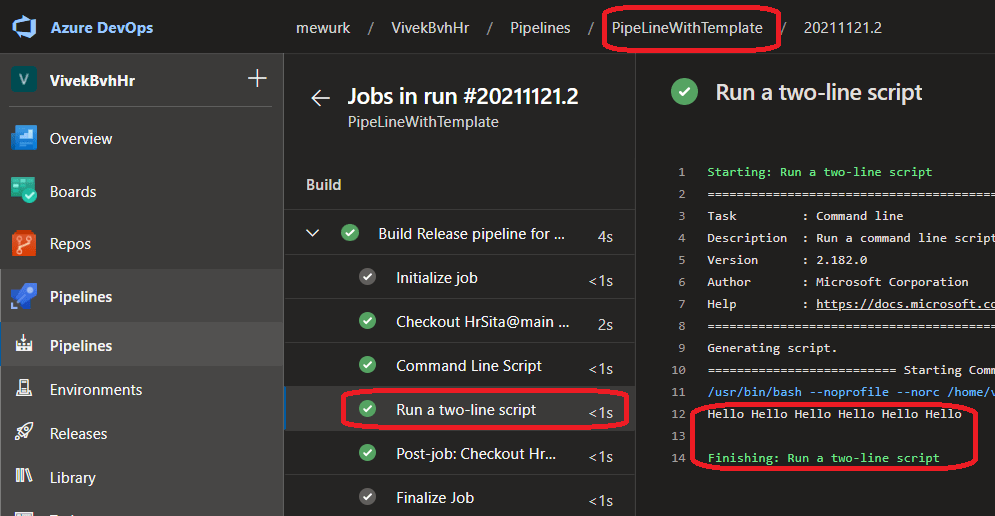Screen dimensions: 995x516
Task: Click the Version : 2.182.0 log line
Action: pos(787,260)
